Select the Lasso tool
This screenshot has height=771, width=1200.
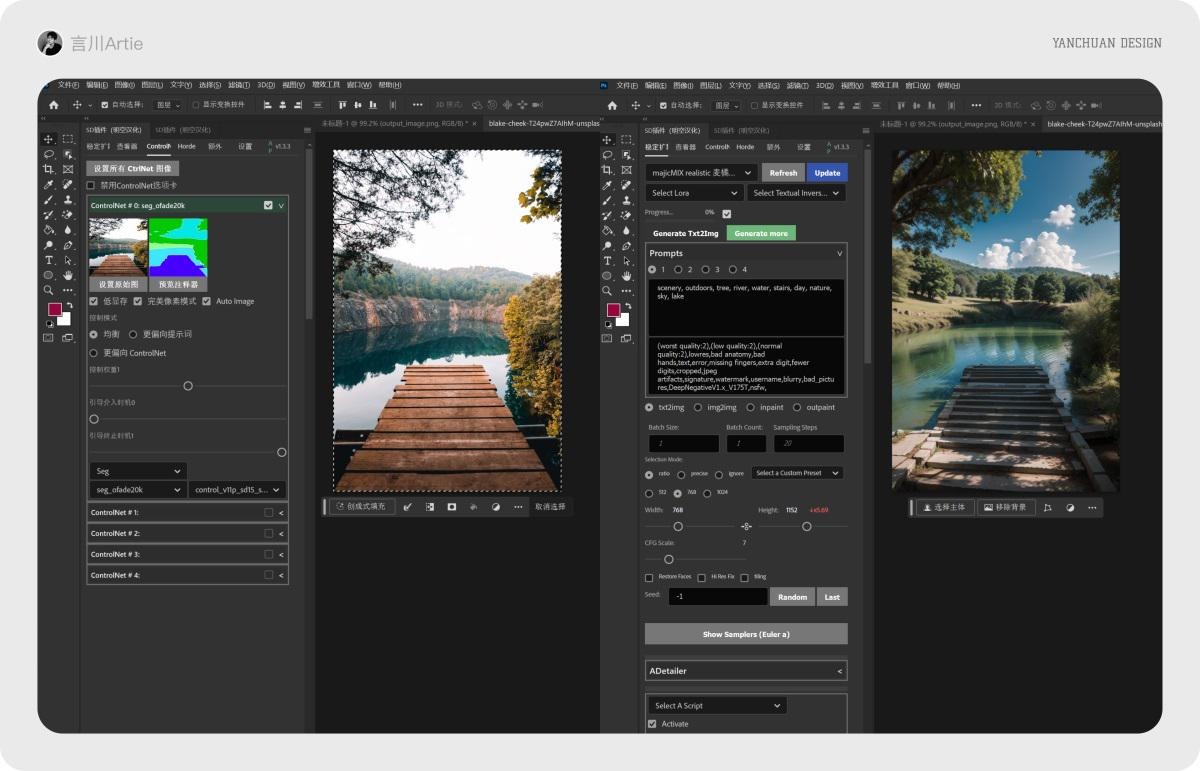48,154
